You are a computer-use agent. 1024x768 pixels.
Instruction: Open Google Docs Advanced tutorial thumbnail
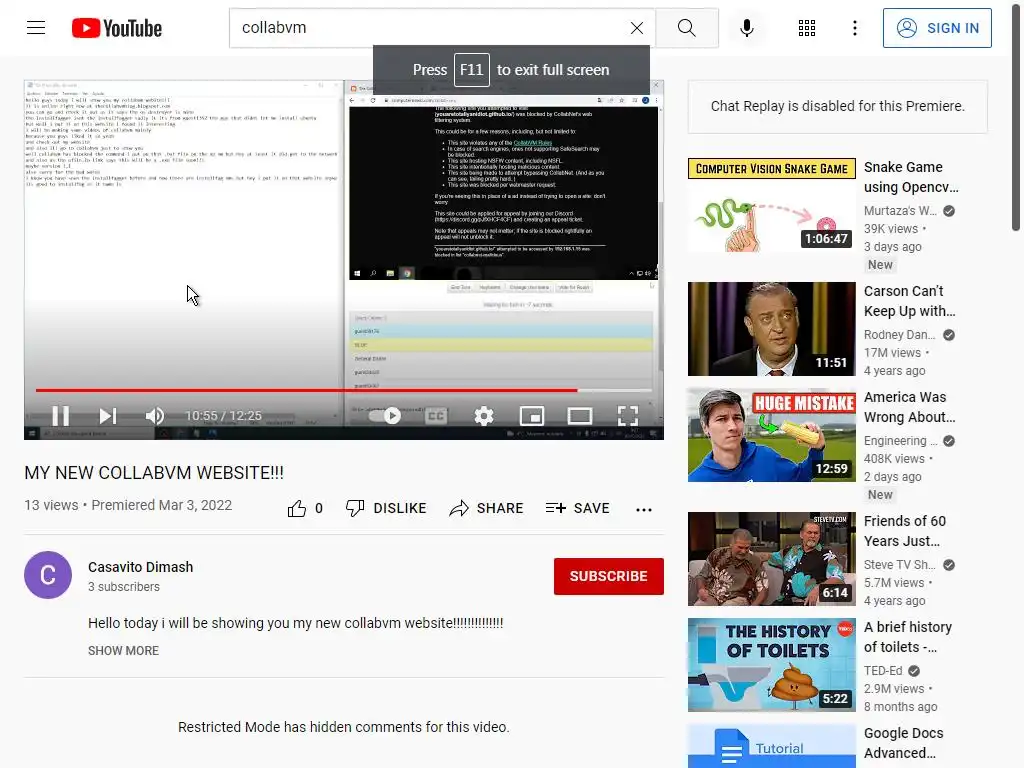coord(771,746)
